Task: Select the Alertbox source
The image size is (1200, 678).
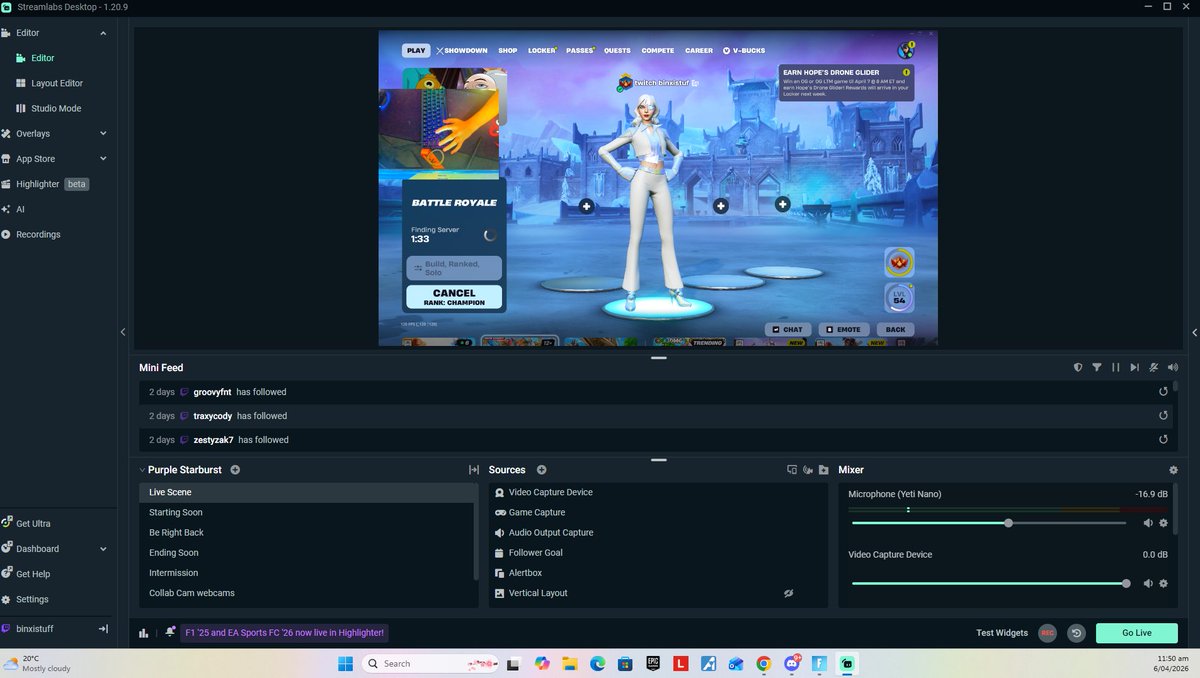Action: tap(658, 573)
